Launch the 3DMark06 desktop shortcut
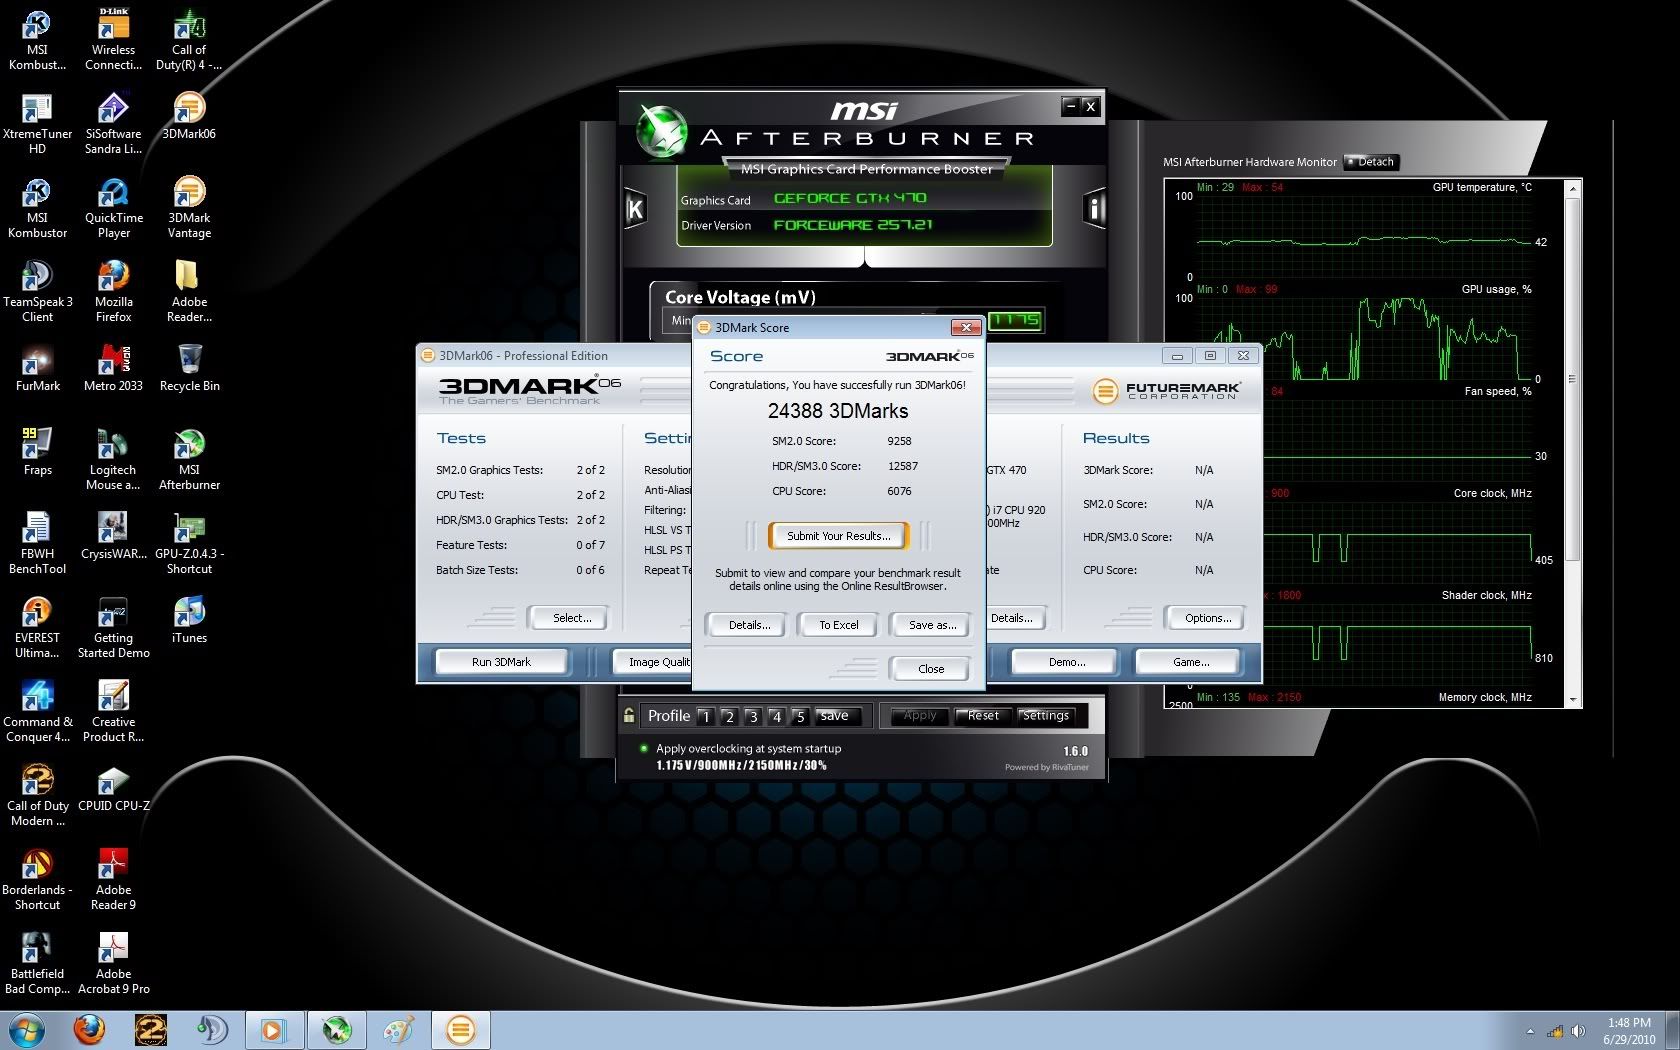1680x1050 pixels. (189, 116)
